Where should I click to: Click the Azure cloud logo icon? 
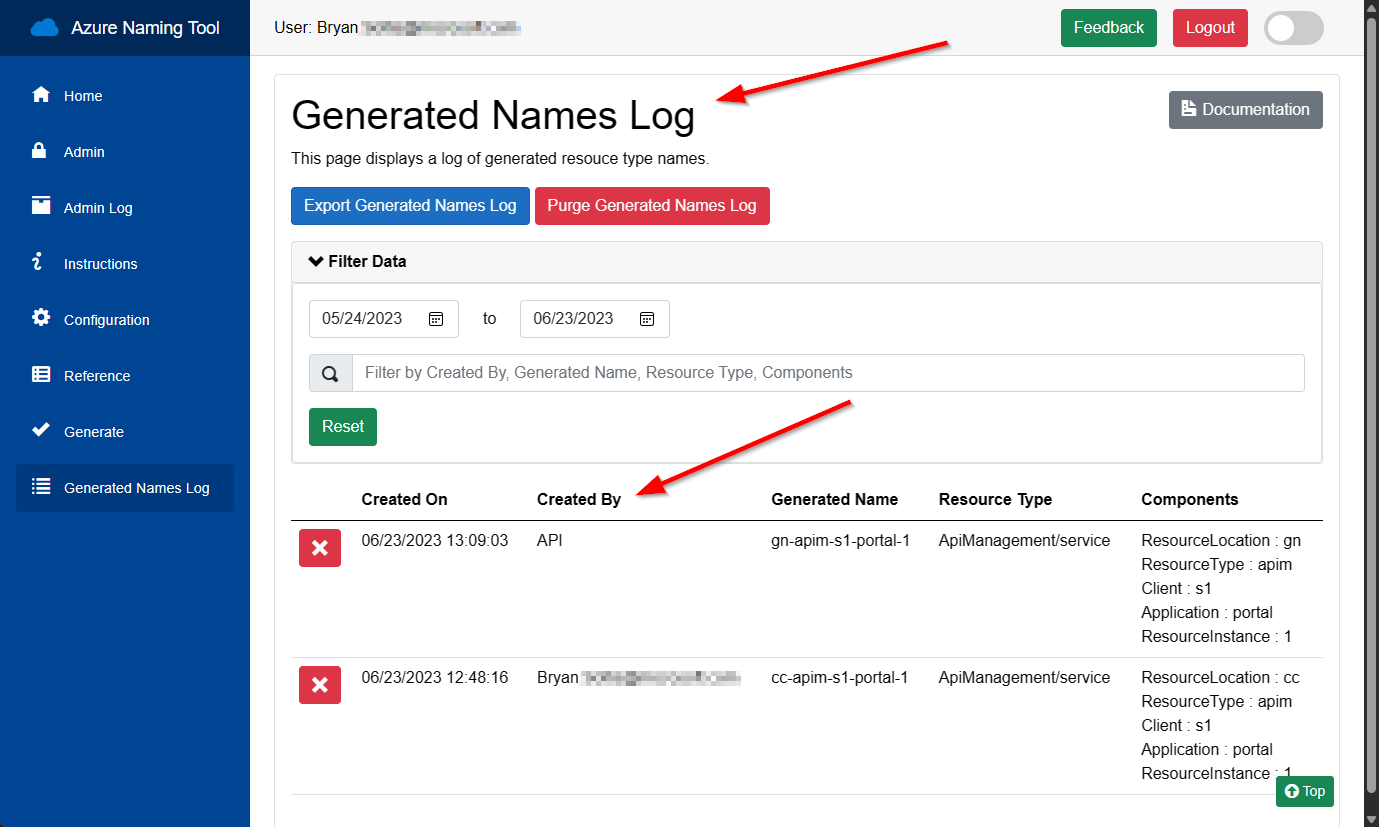coord(45,28)
